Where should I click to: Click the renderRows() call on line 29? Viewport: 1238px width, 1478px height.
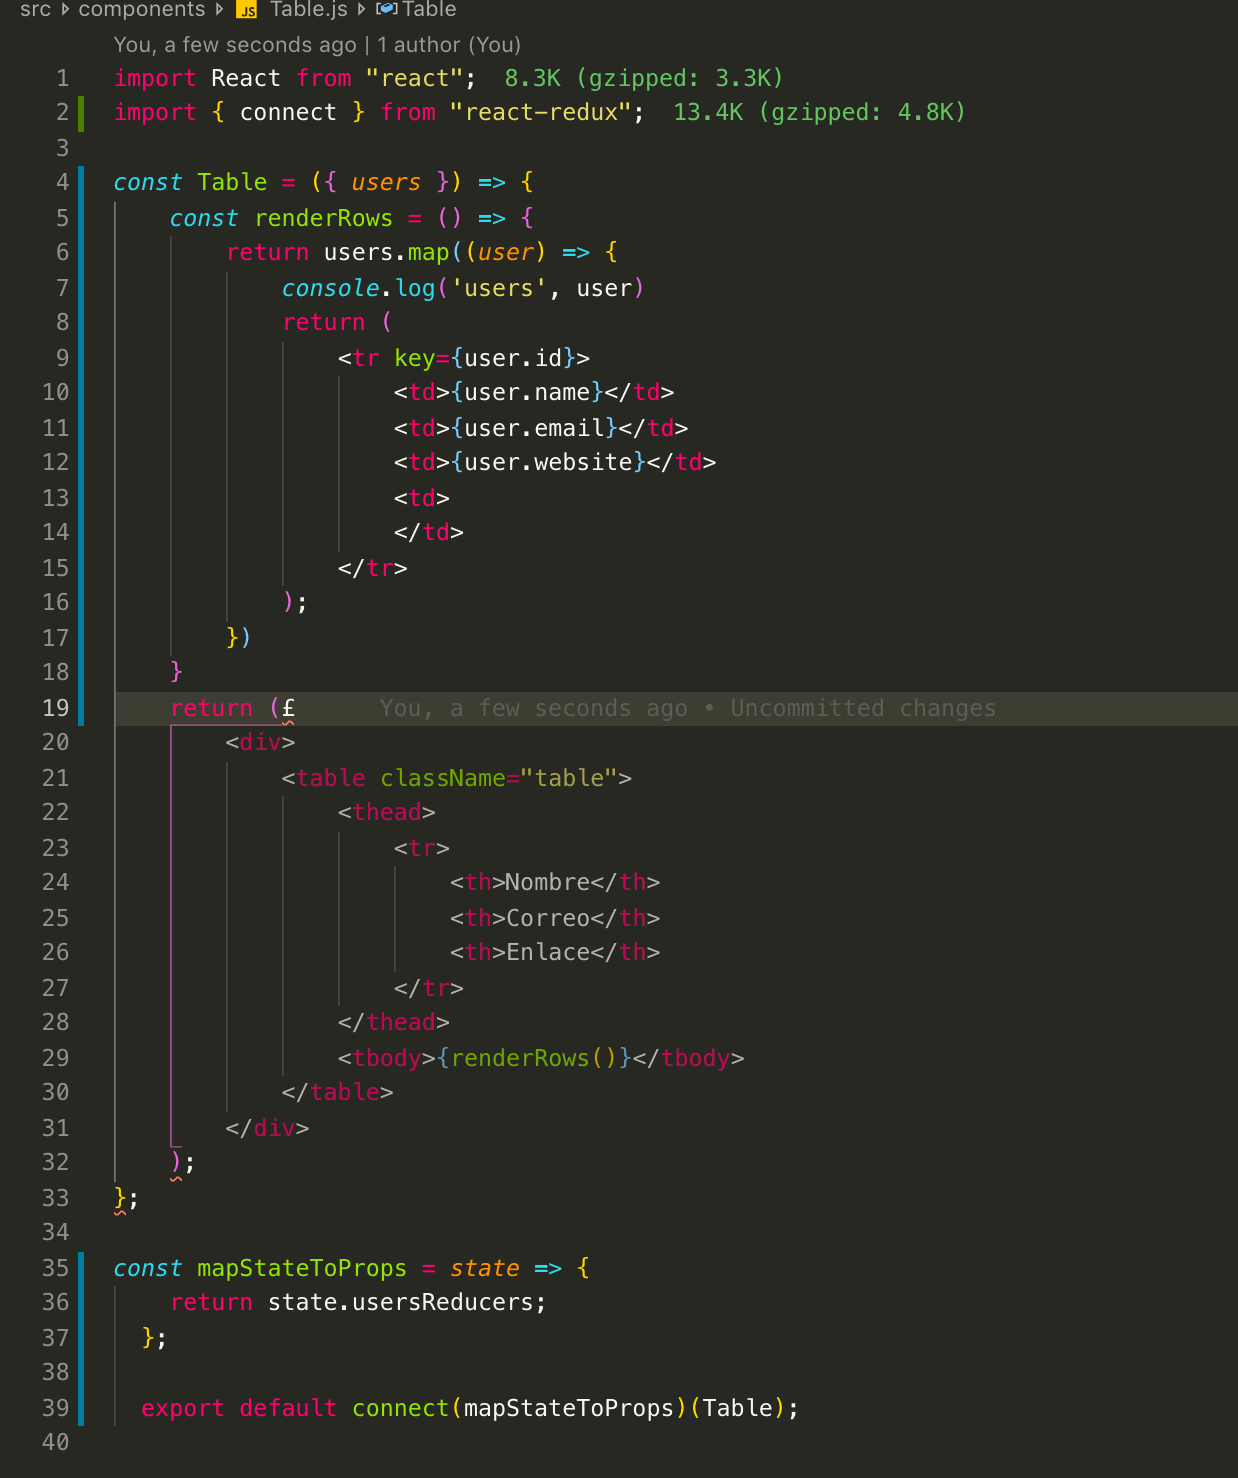[x=531, y=1058]
